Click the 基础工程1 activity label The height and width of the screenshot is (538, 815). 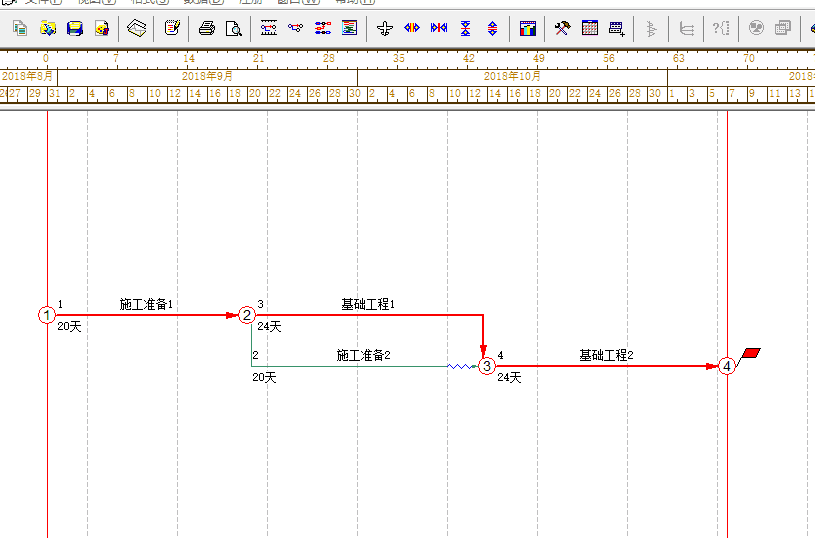368,304
